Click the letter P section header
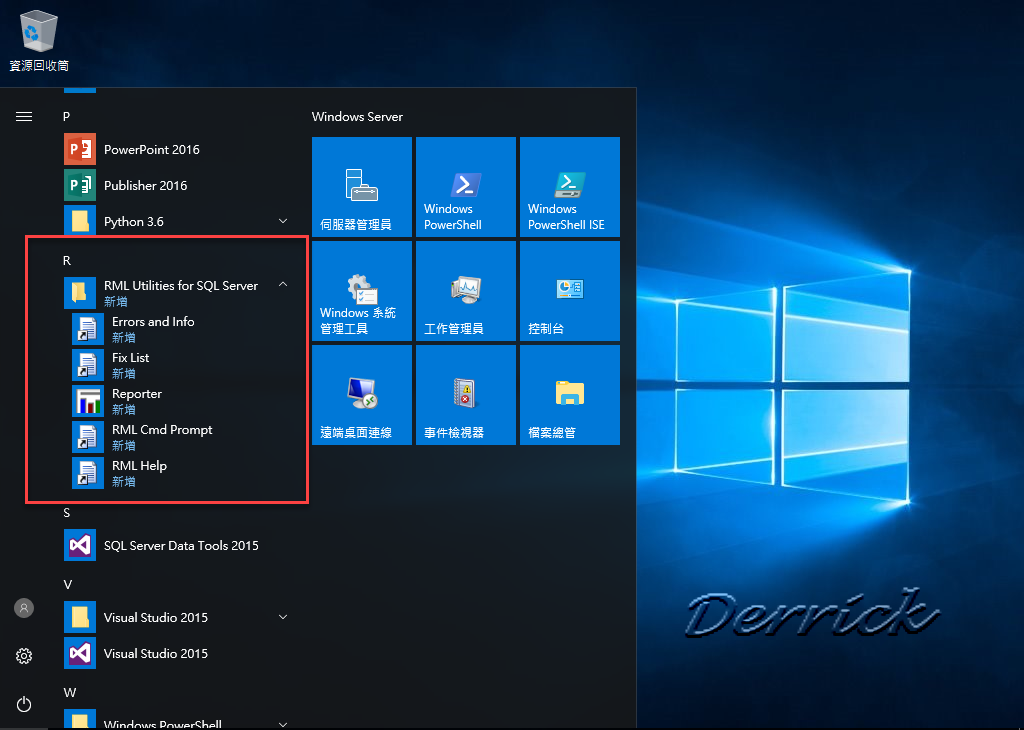 (x=66, y=117)
